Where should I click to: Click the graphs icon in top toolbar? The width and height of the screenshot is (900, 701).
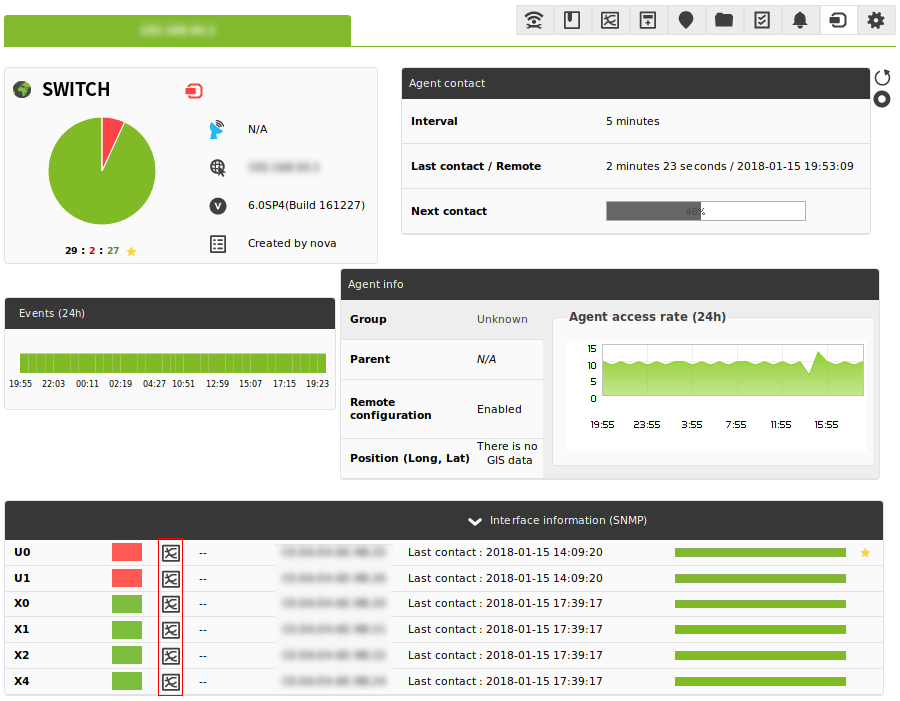(610, 21)
